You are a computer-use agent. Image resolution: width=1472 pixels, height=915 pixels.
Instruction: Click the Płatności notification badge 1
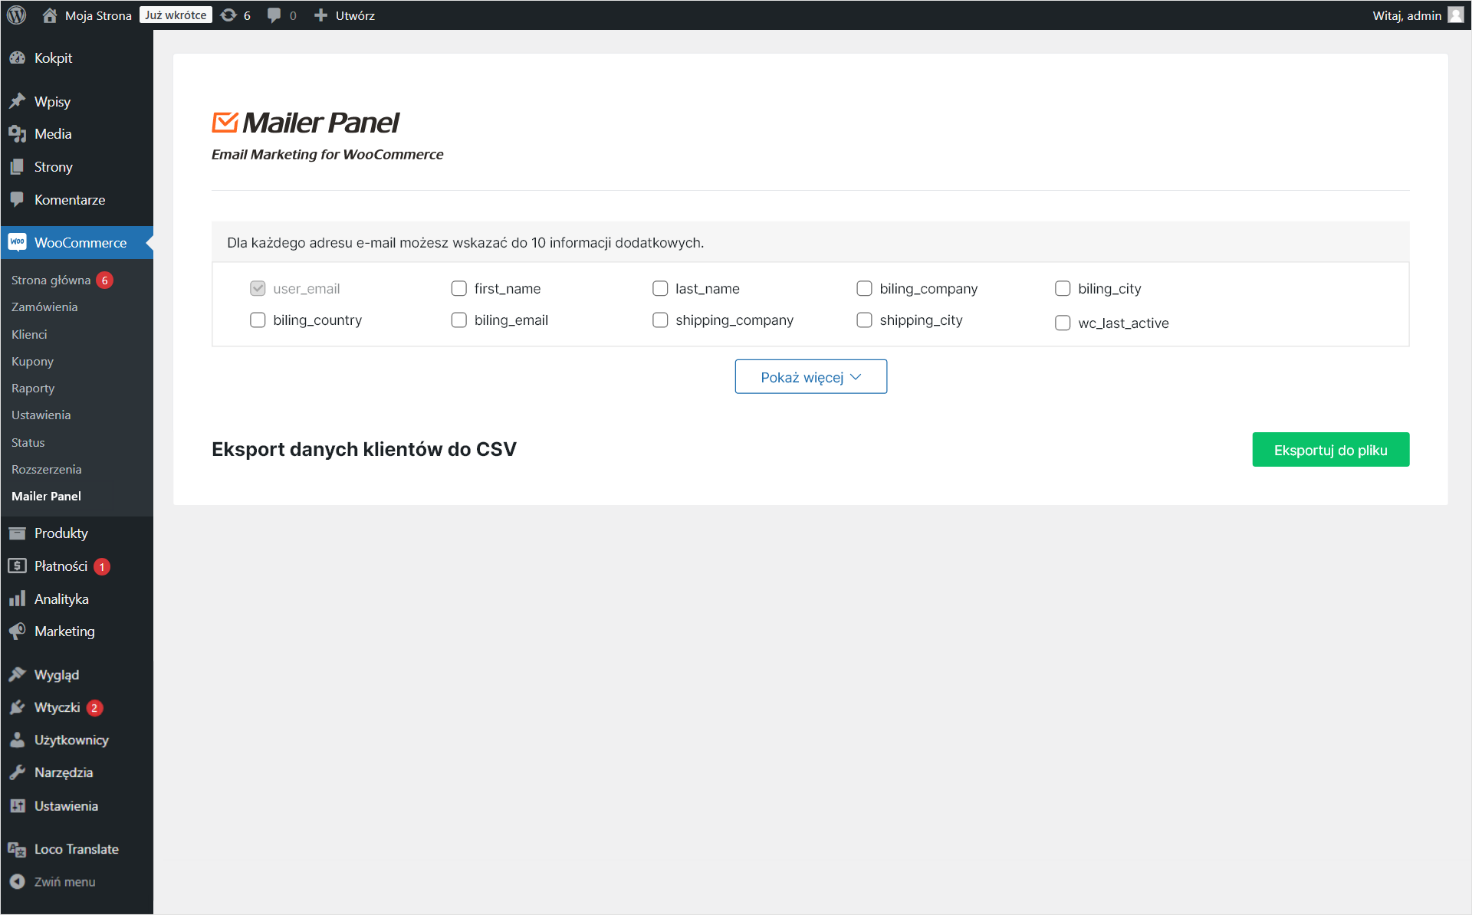point(102,567)
